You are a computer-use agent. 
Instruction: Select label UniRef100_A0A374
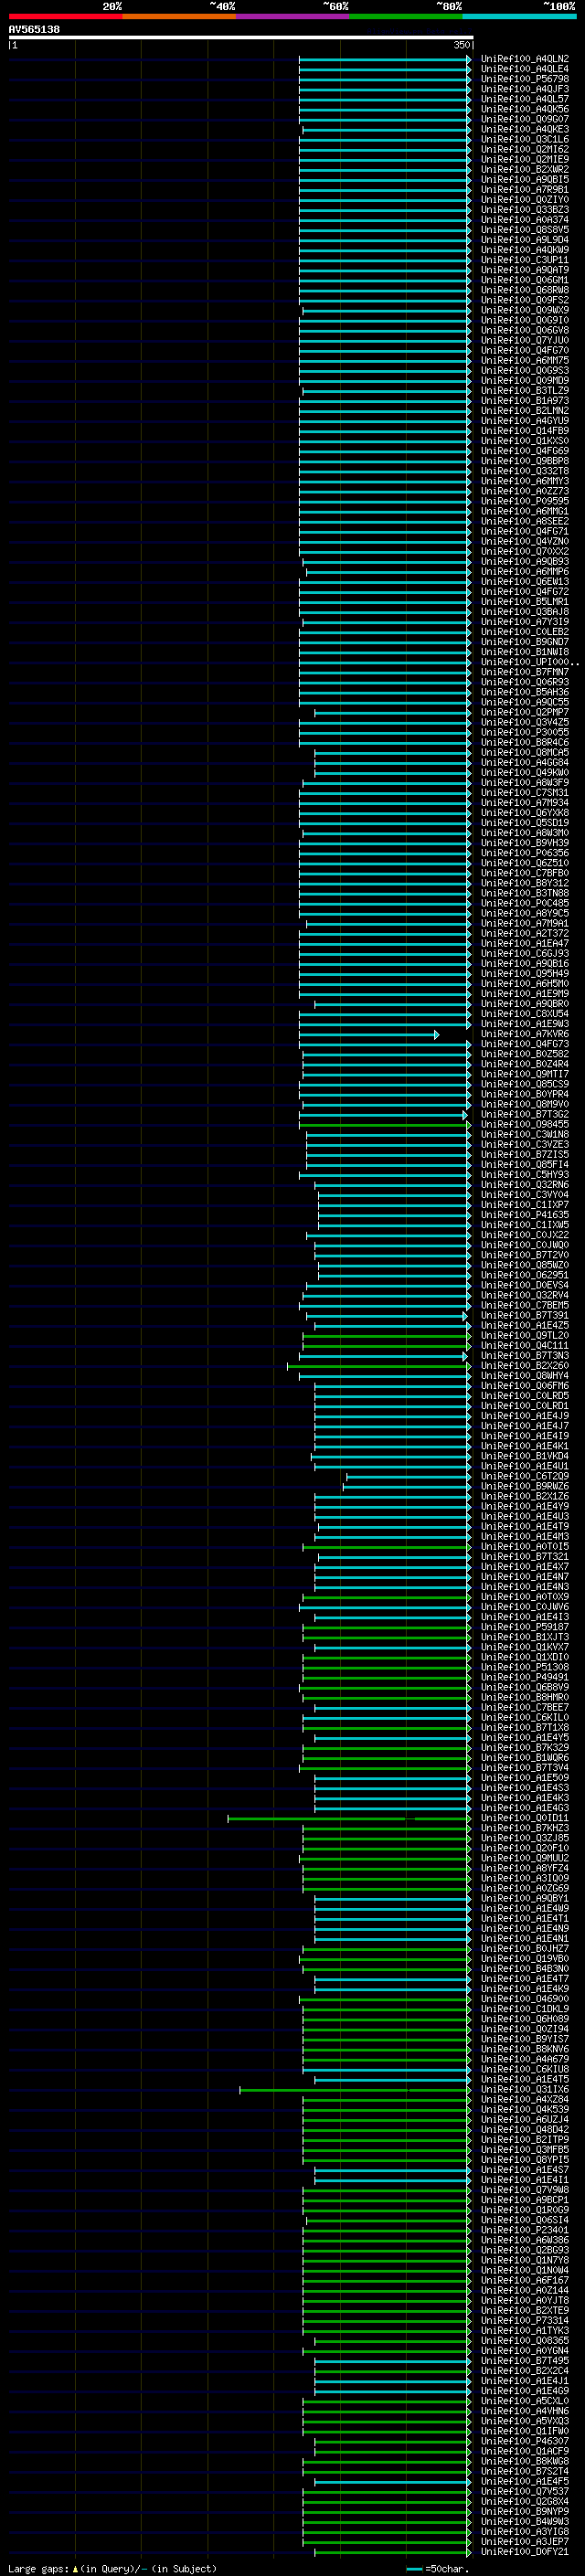click(x=524, y=220)
